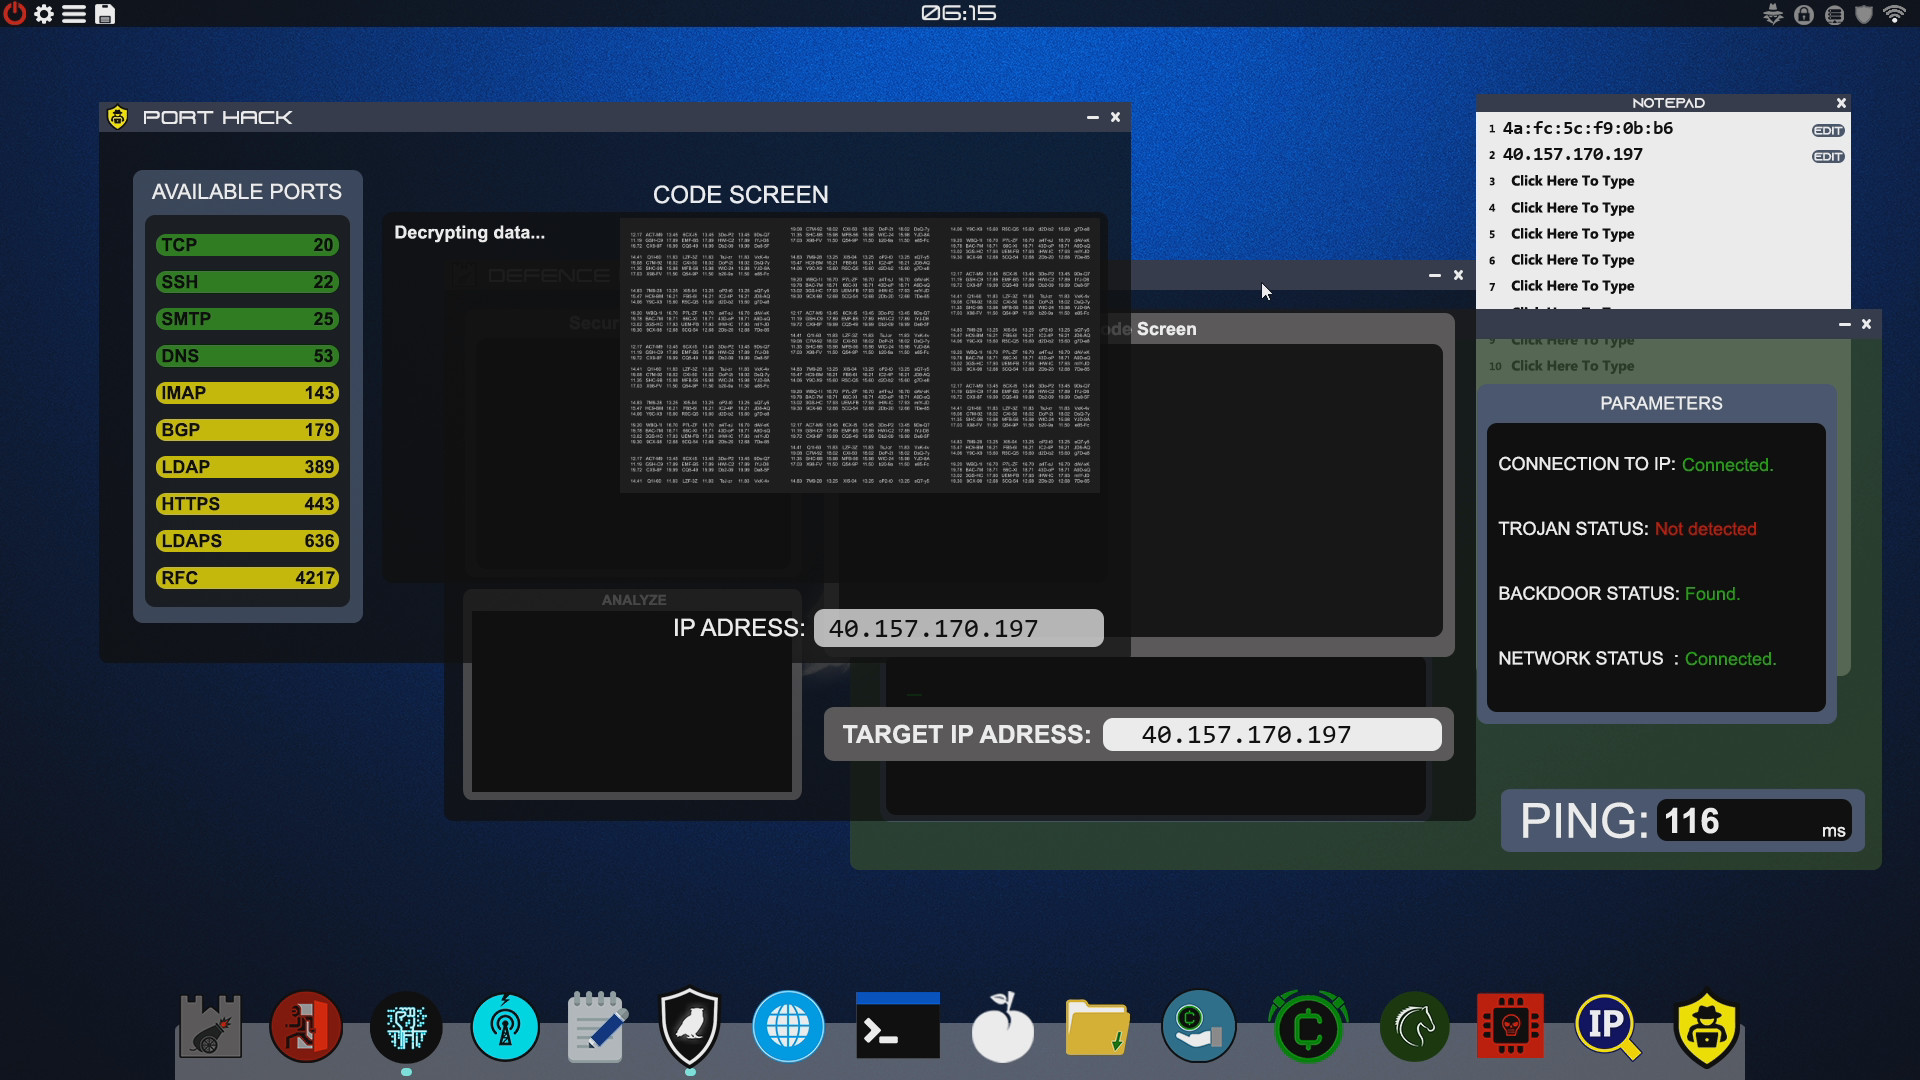Open the settings gear menu
Screen dimensions: 1920x1080
tap(44, 14)
